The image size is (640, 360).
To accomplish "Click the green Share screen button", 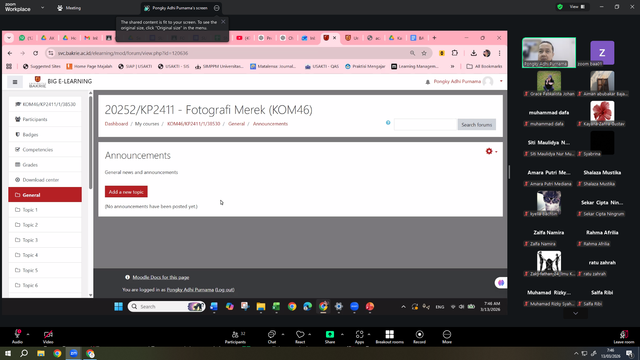I will (x=330, y=337).
